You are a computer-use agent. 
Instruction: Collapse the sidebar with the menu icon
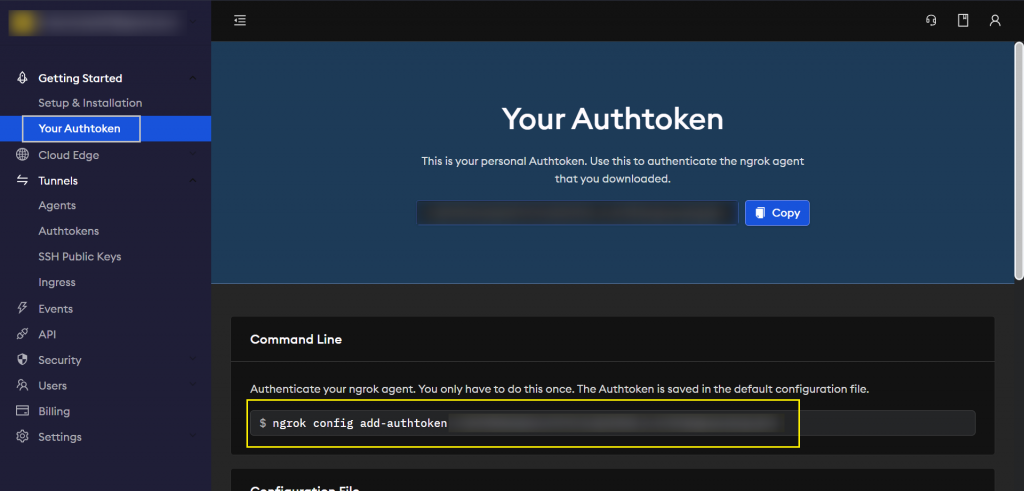[x=240, y=20]
